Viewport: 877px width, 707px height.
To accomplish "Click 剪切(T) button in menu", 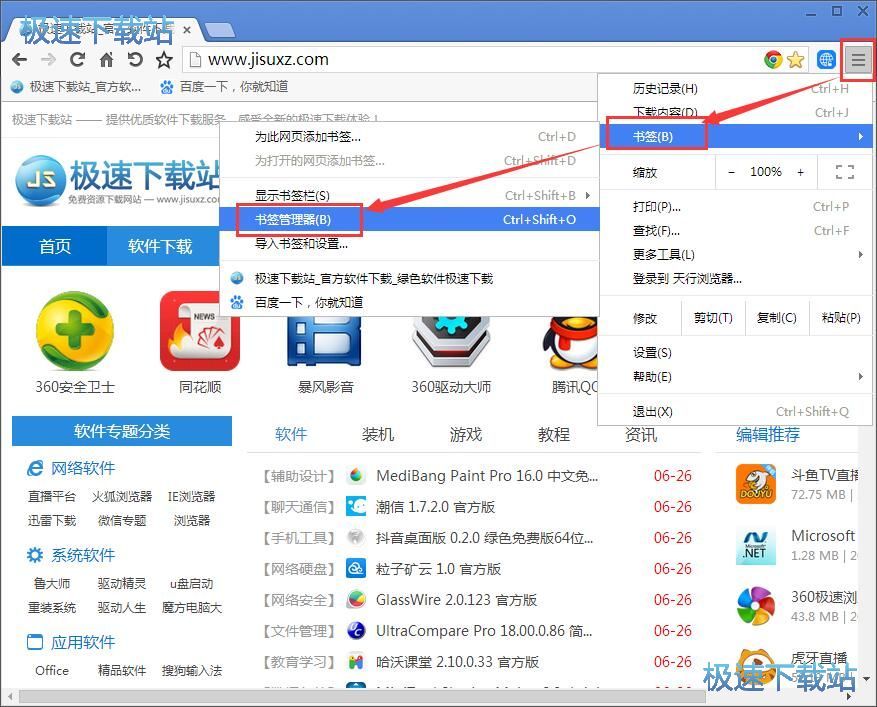I will tap(713, 318).
